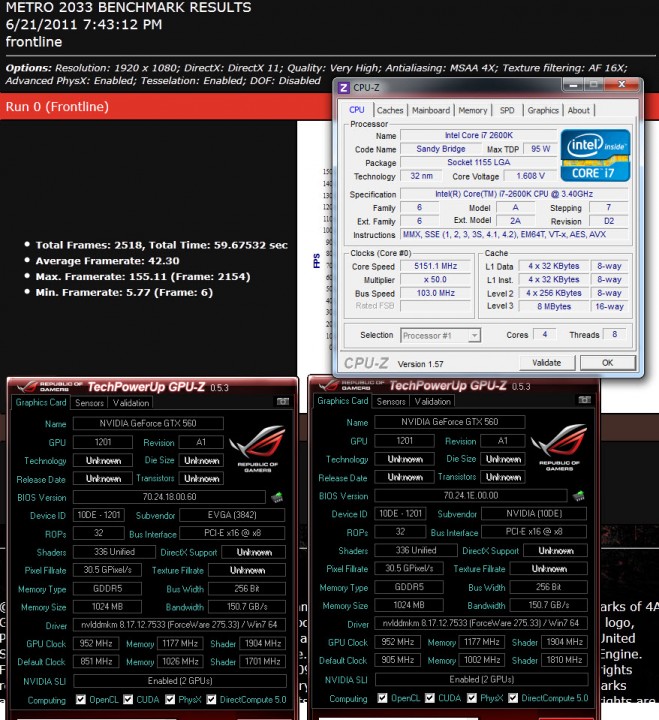The height and width of the screenshot is (720, 659).
Task: Click the OK button in CPU-Z
Action: click(x=608, y=363)
